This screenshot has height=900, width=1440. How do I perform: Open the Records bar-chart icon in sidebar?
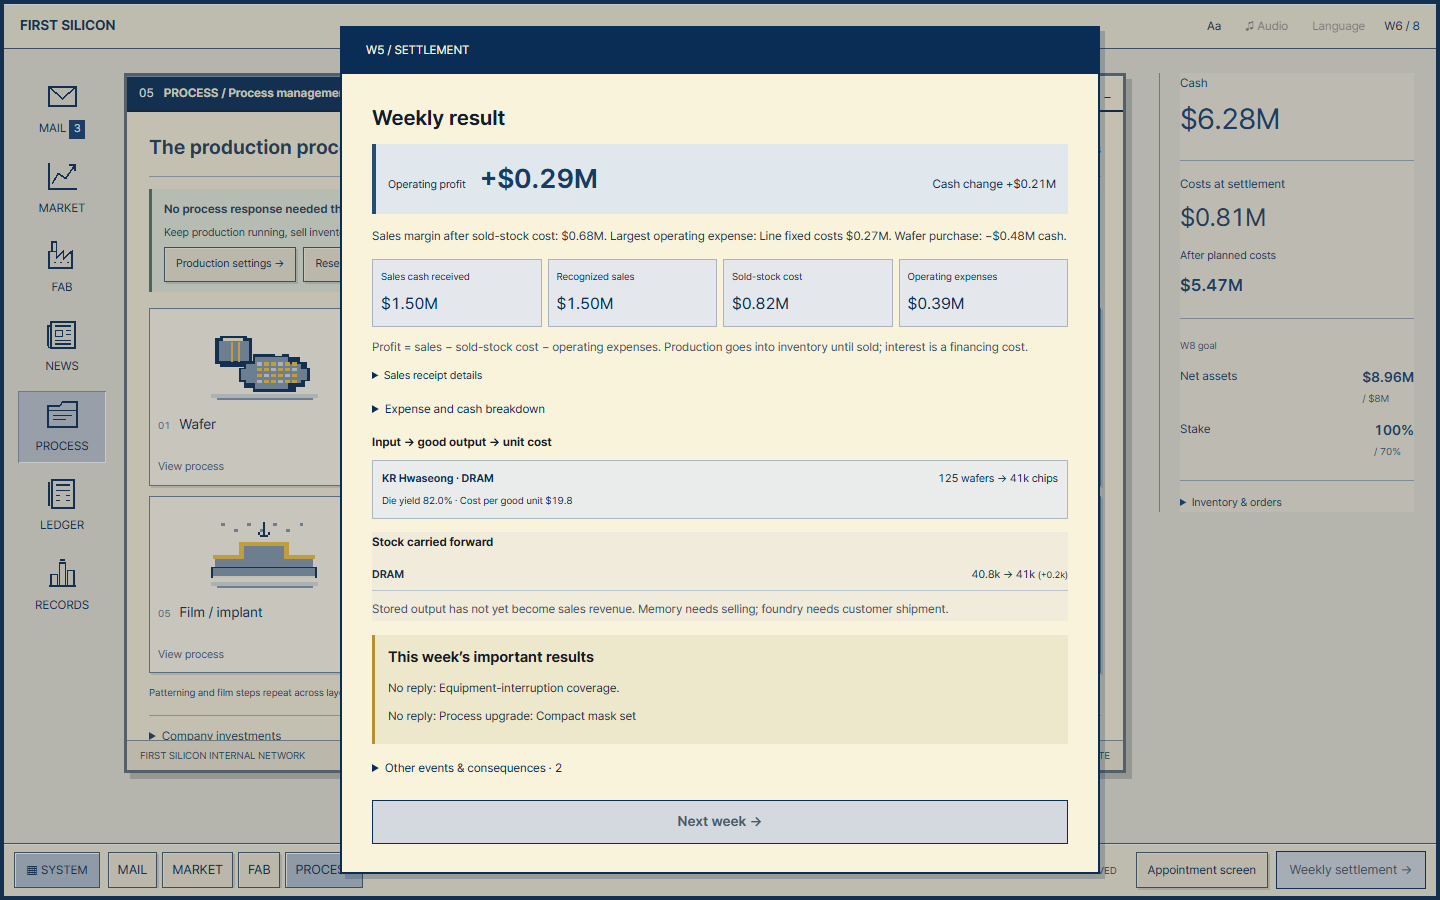click(62, 573)
